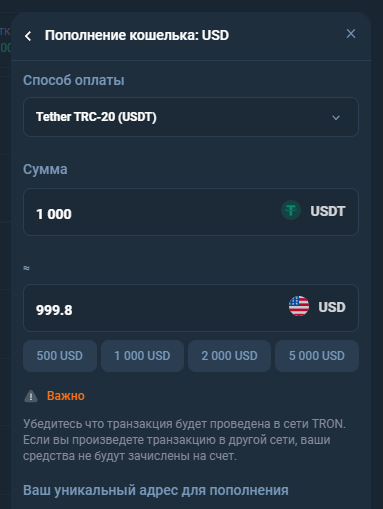This screenshot has width=383, height=509.
Task: Click the Сумма section label
Action: (x=45, y=169)
